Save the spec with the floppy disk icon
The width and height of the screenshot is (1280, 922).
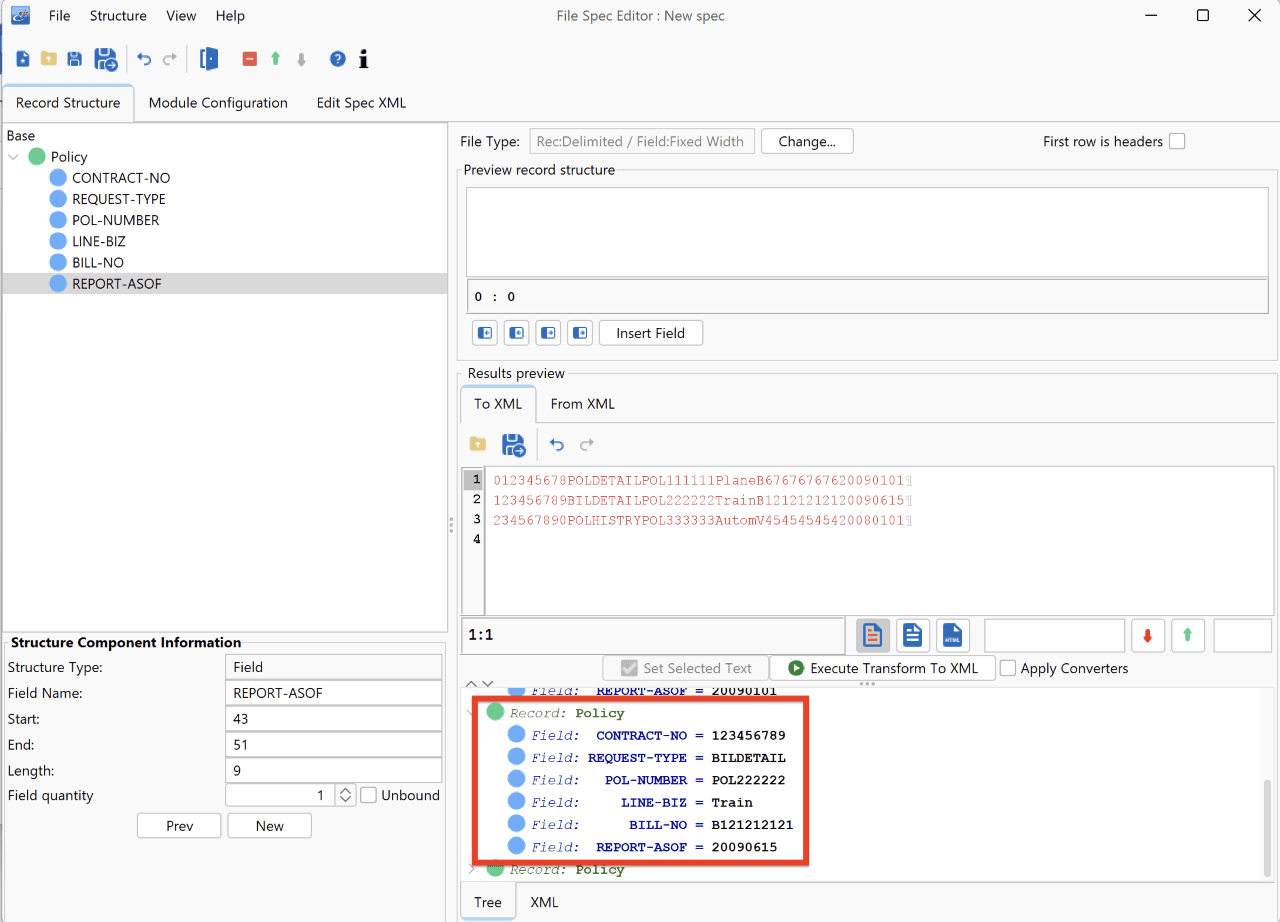pyautogui.click(x=74, y=59)
